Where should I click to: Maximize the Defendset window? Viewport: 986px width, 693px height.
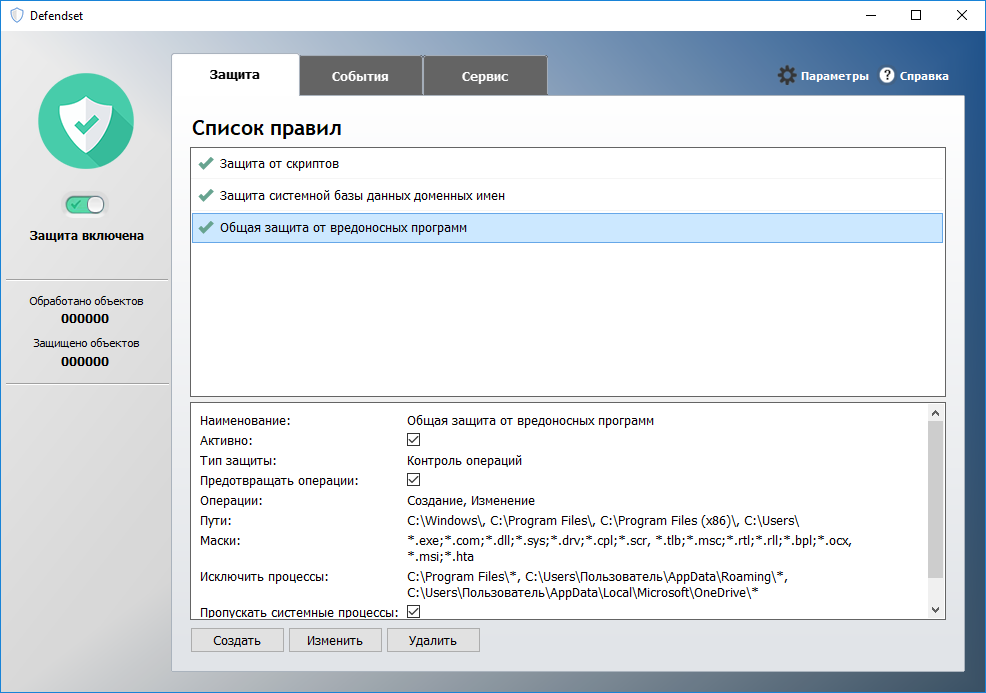[x=916, y=15]
